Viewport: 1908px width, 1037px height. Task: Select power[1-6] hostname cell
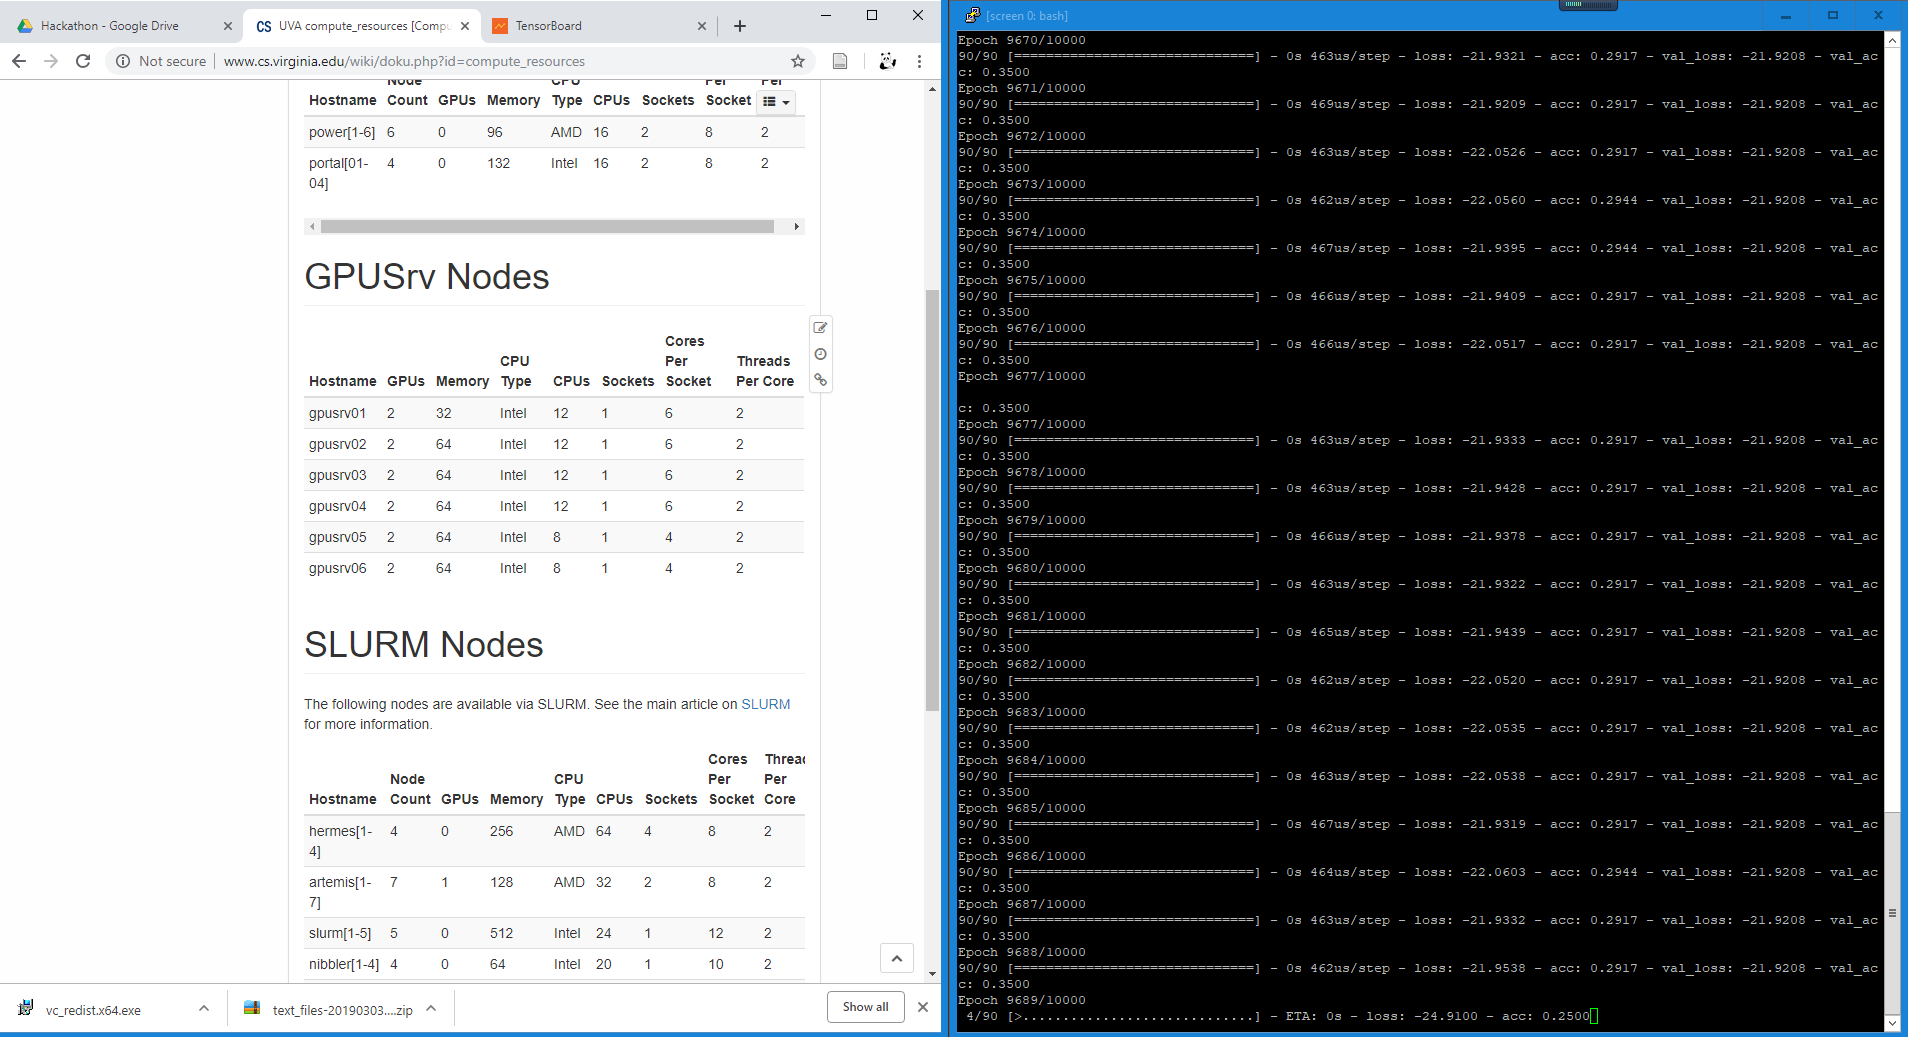point(342,132)
